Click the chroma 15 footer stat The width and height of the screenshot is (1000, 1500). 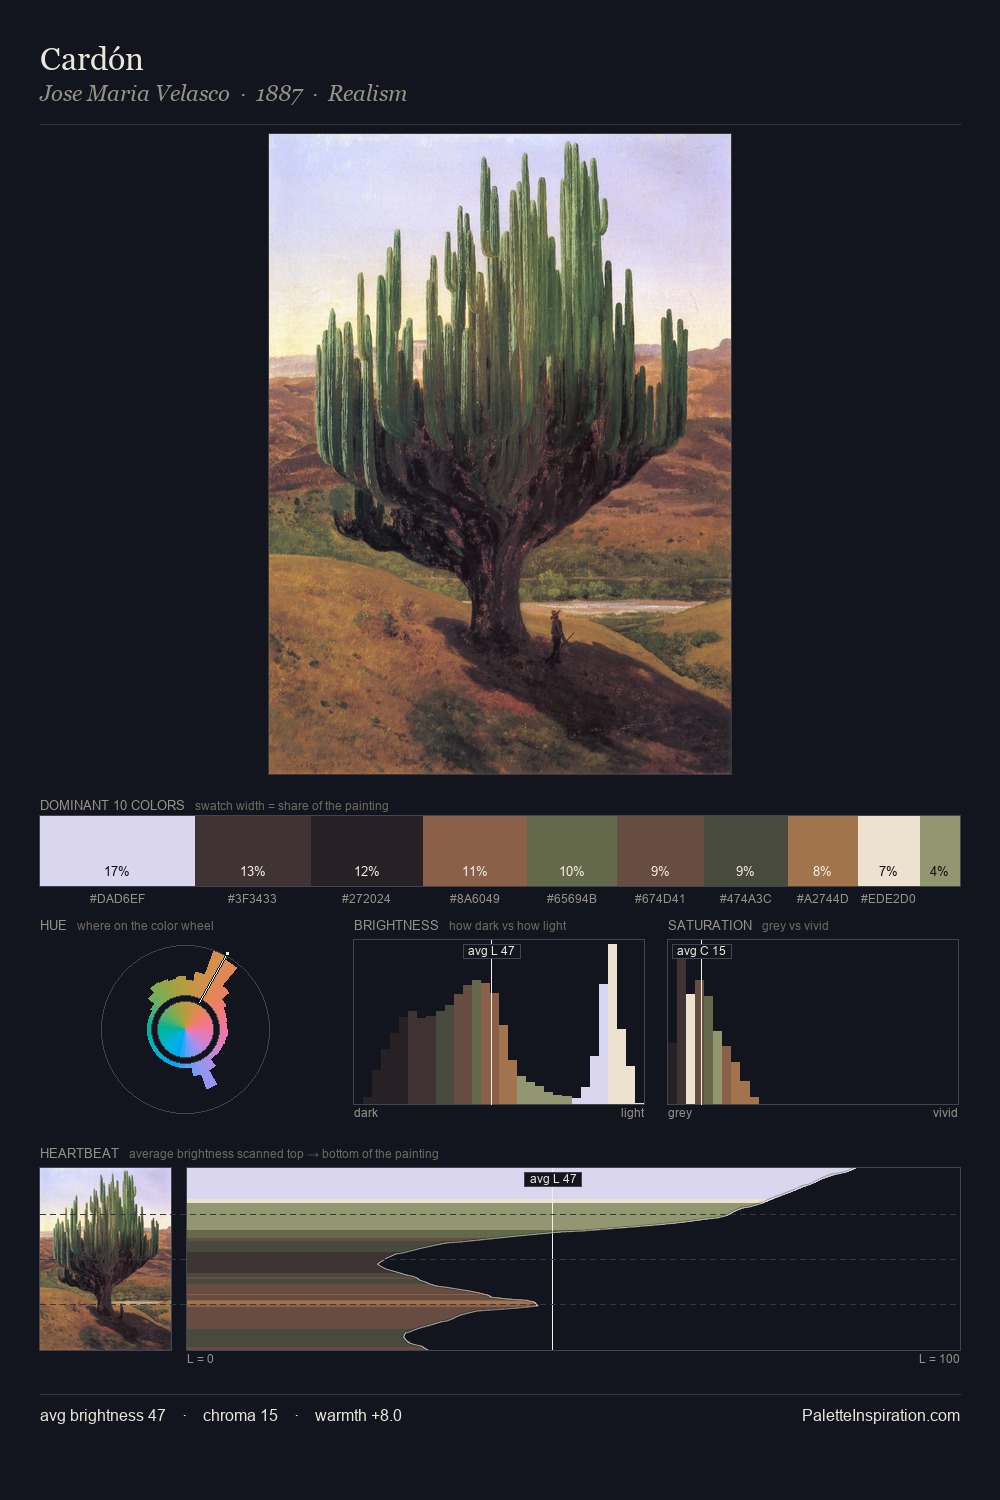point(240,1415)
